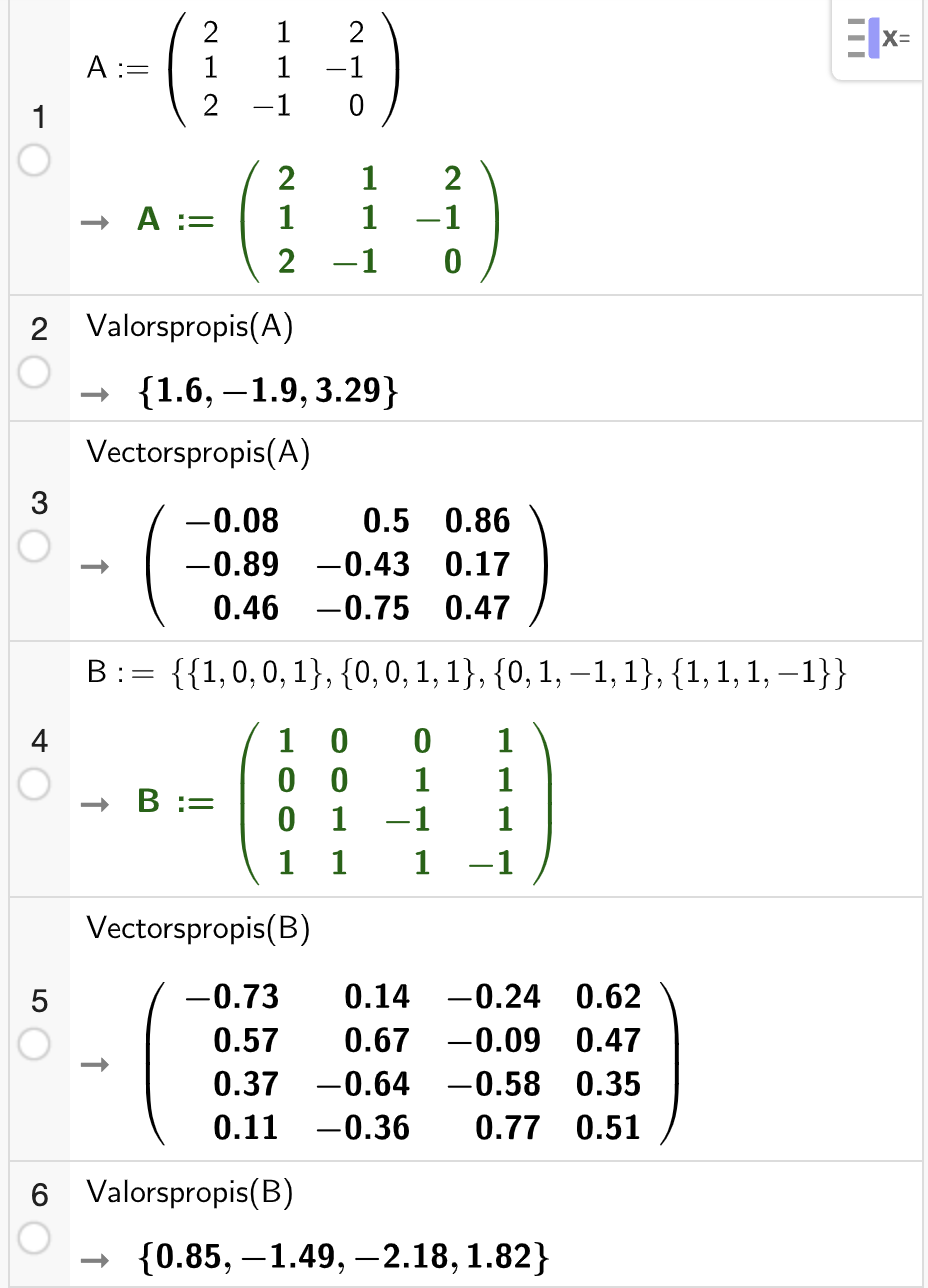Edit the Valorspropis(A) input
Viewport: 928px width, 1288px height.
click(x=190, y=328)
